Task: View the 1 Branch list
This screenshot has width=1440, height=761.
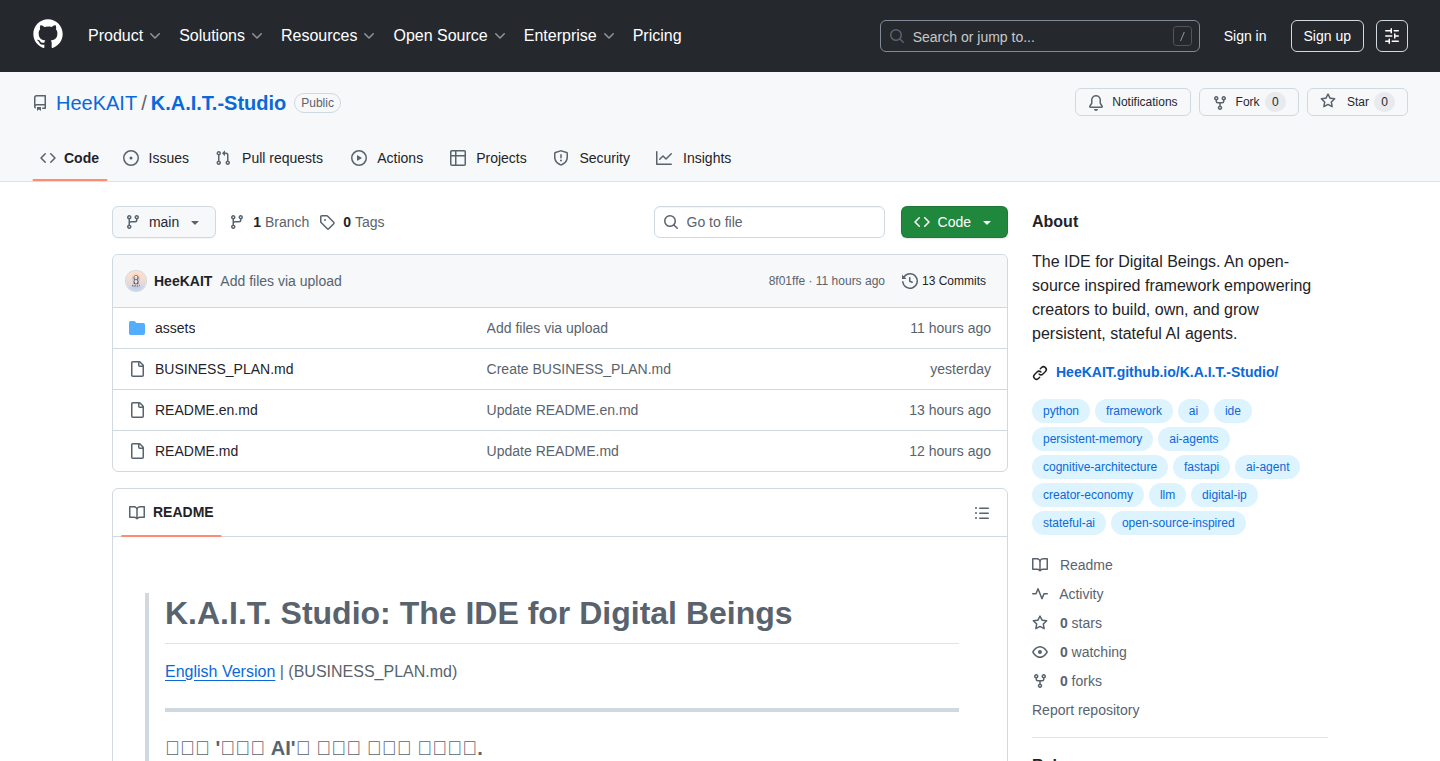Action: (x=269, y=222)
